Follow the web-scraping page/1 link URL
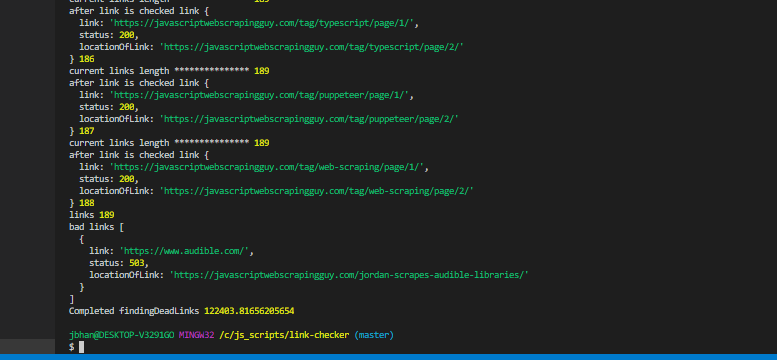777x360 pixels. 267,167
